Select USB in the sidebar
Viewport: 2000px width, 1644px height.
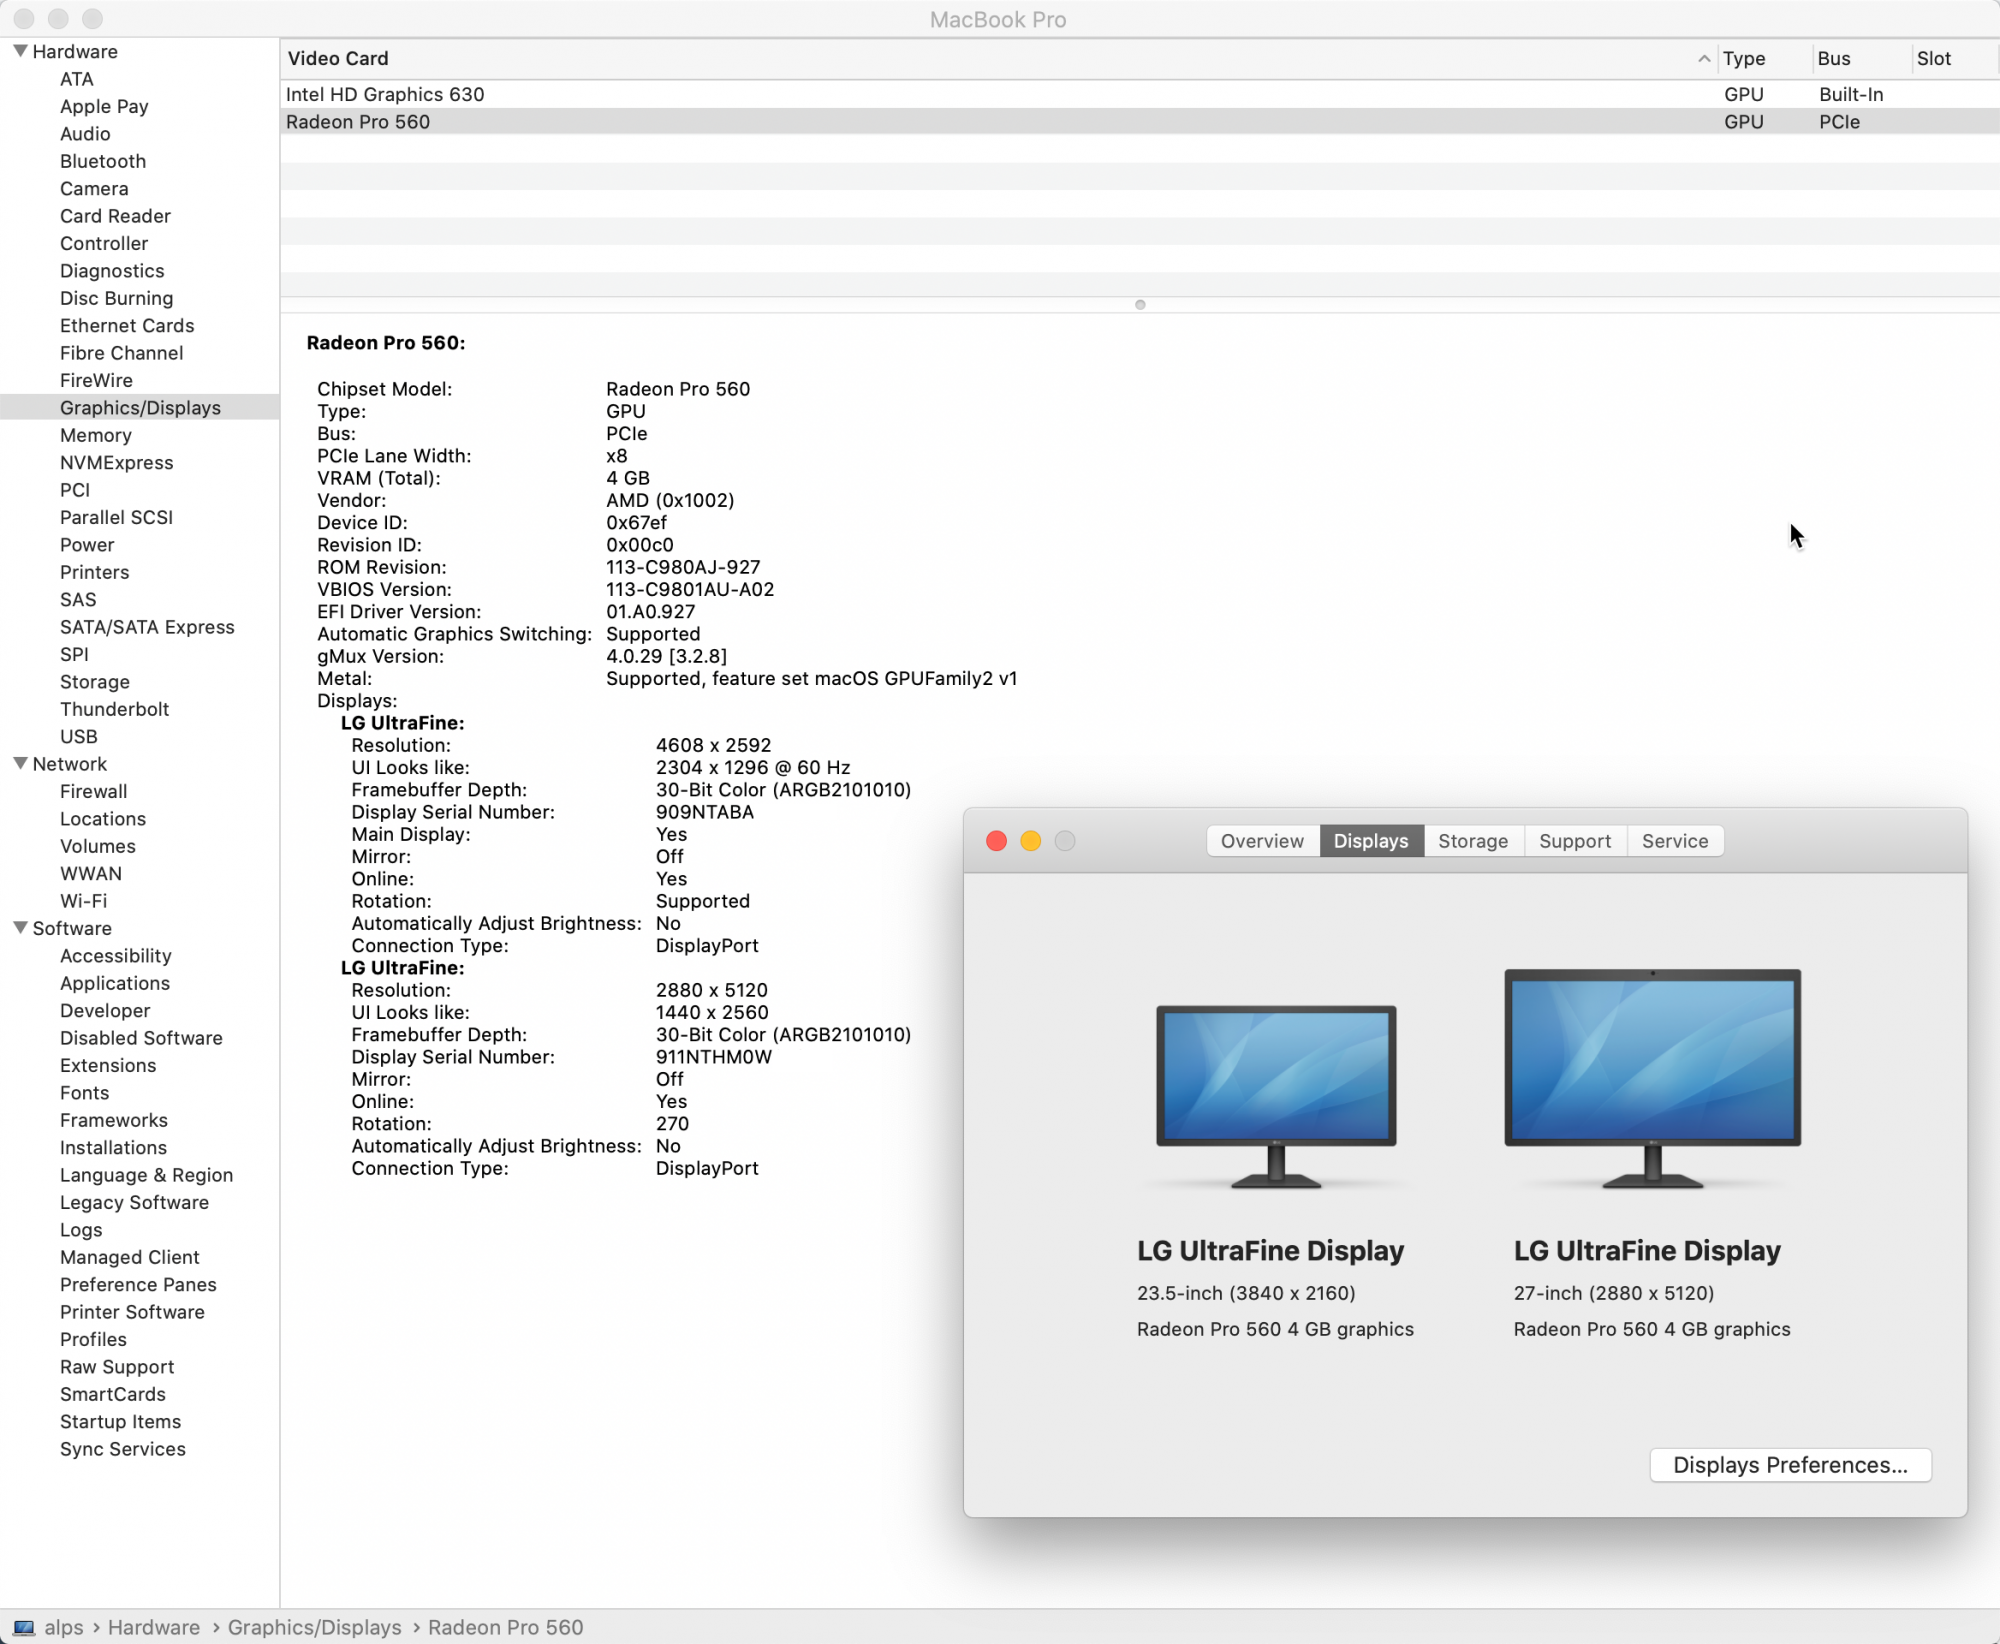coord(79,737)
